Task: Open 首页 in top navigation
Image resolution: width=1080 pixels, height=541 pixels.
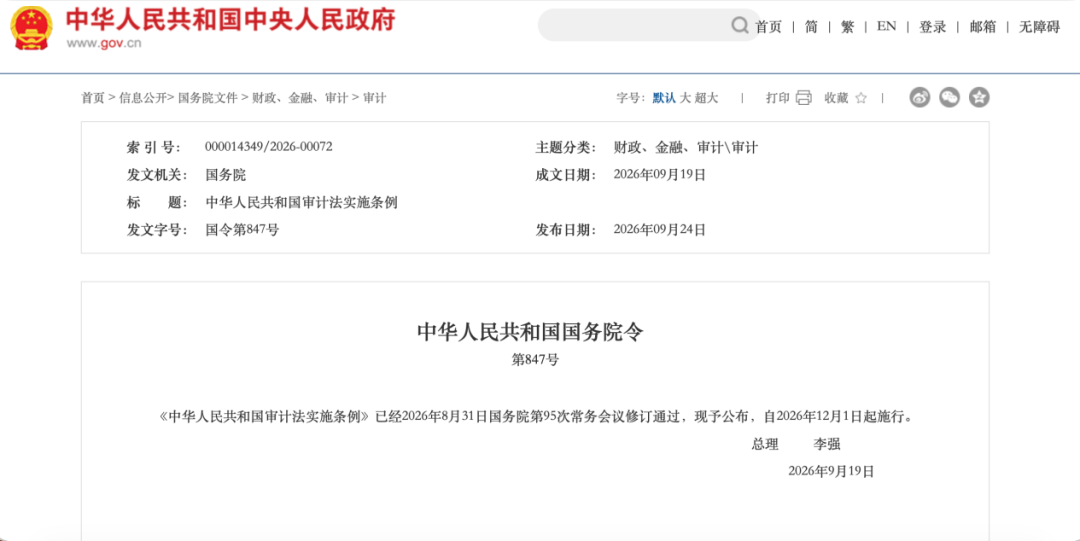Action: pos(769,27)
